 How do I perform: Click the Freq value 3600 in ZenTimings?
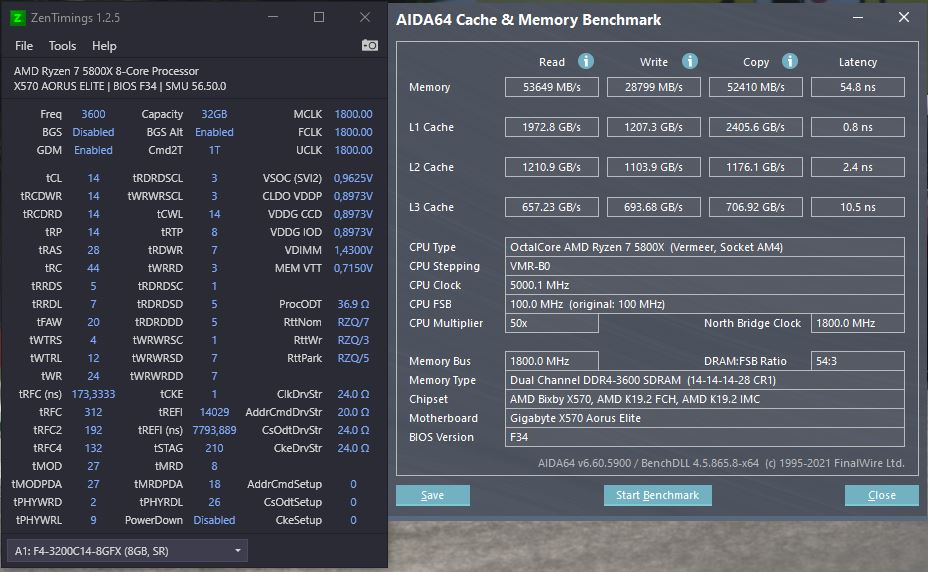[x=93, y=114]
